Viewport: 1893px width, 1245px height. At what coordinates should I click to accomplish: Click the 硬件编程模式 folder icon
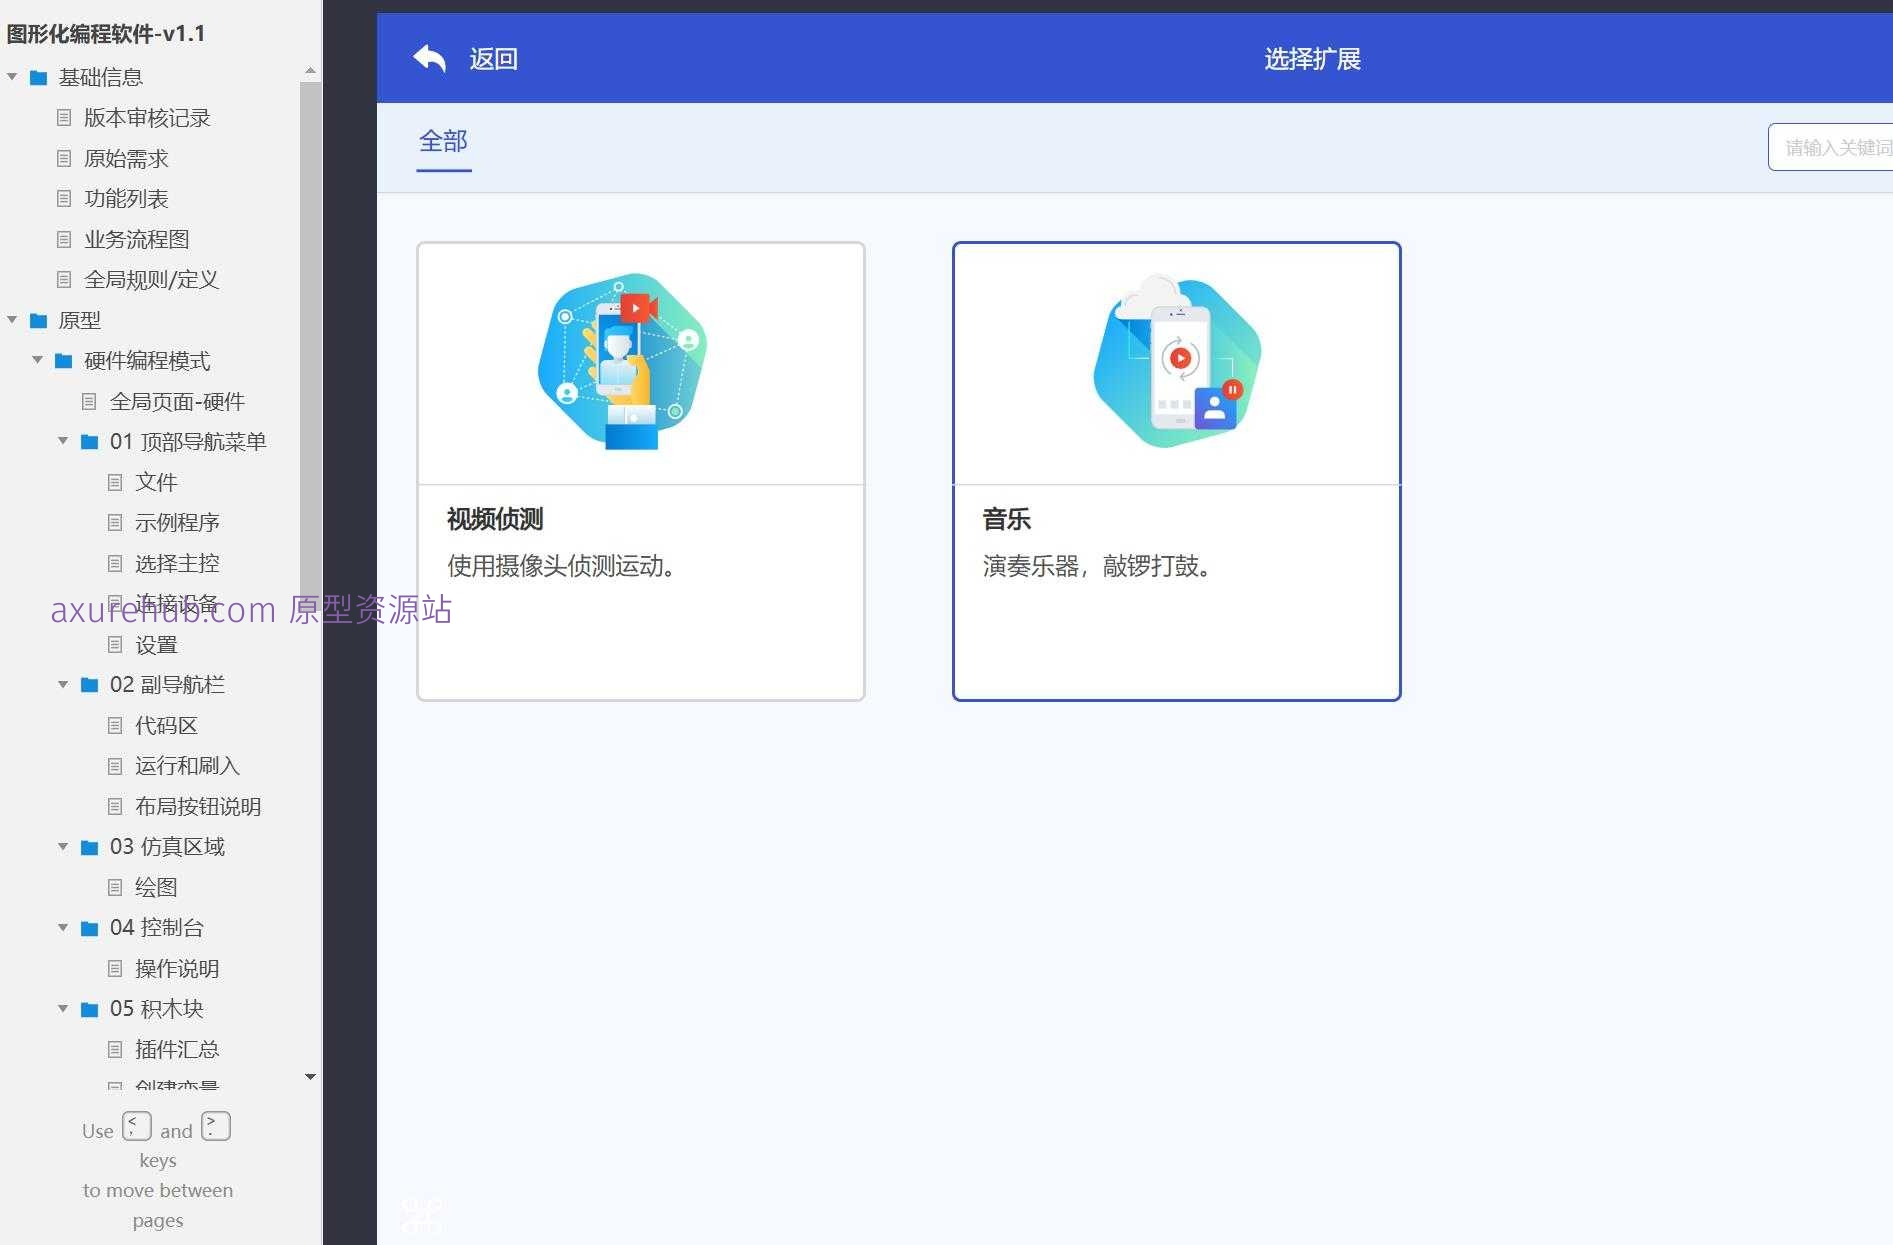64,361
